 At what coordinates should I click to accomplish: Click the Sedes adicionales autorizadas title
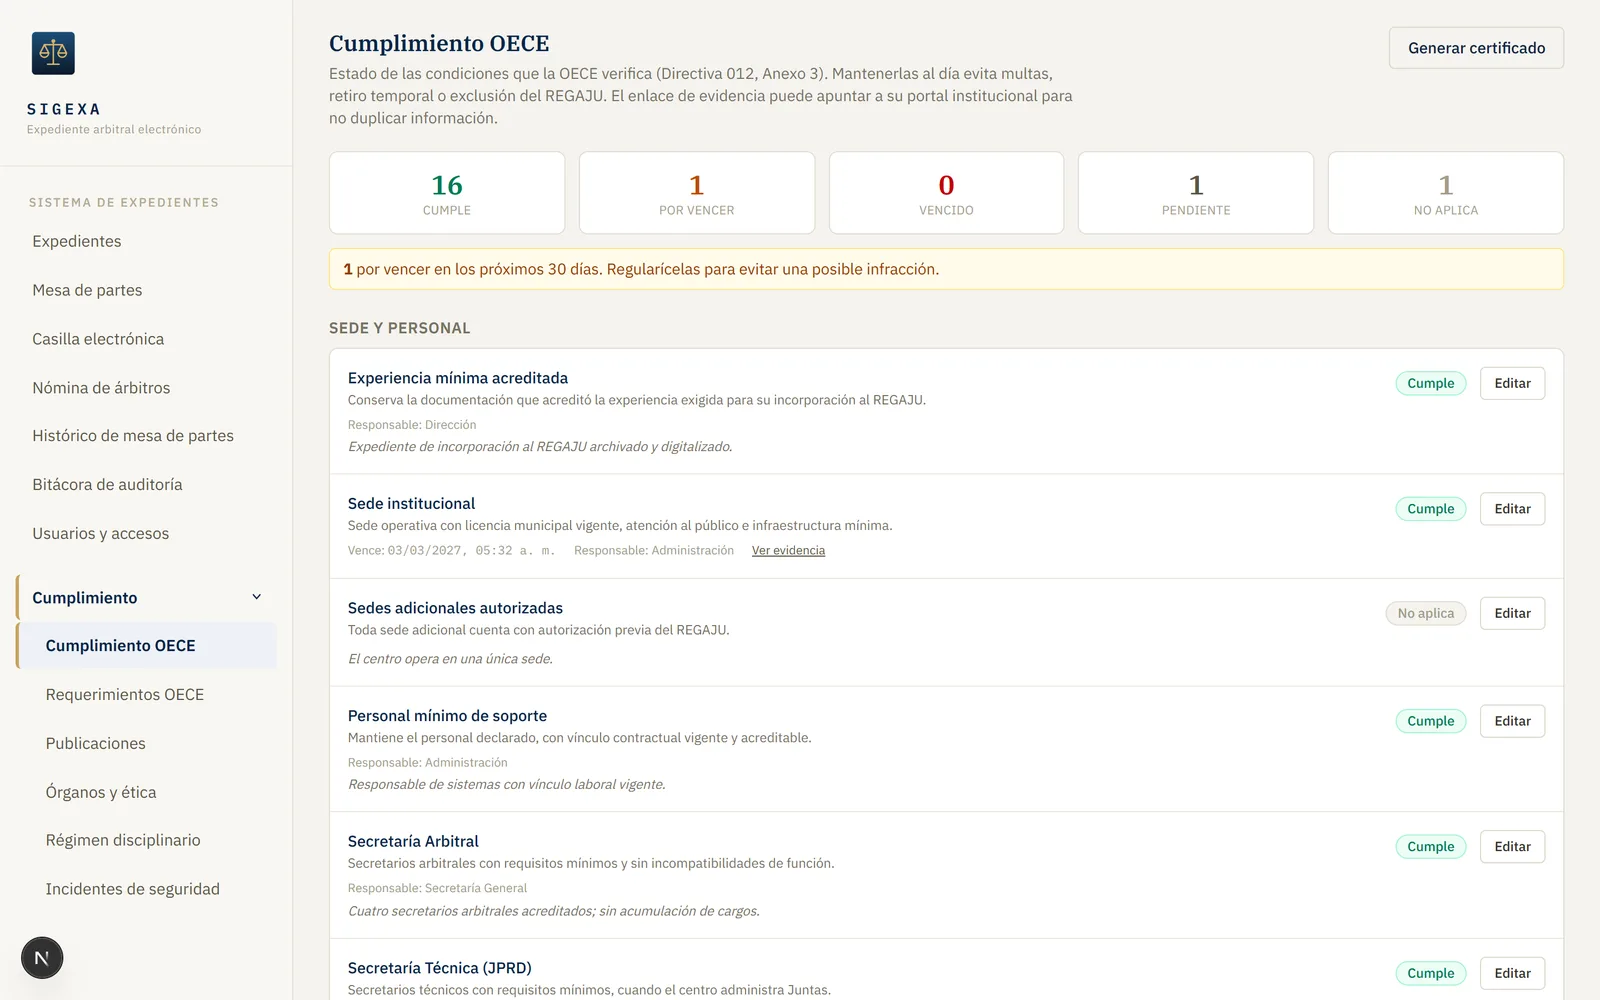[x=455, y=608]
